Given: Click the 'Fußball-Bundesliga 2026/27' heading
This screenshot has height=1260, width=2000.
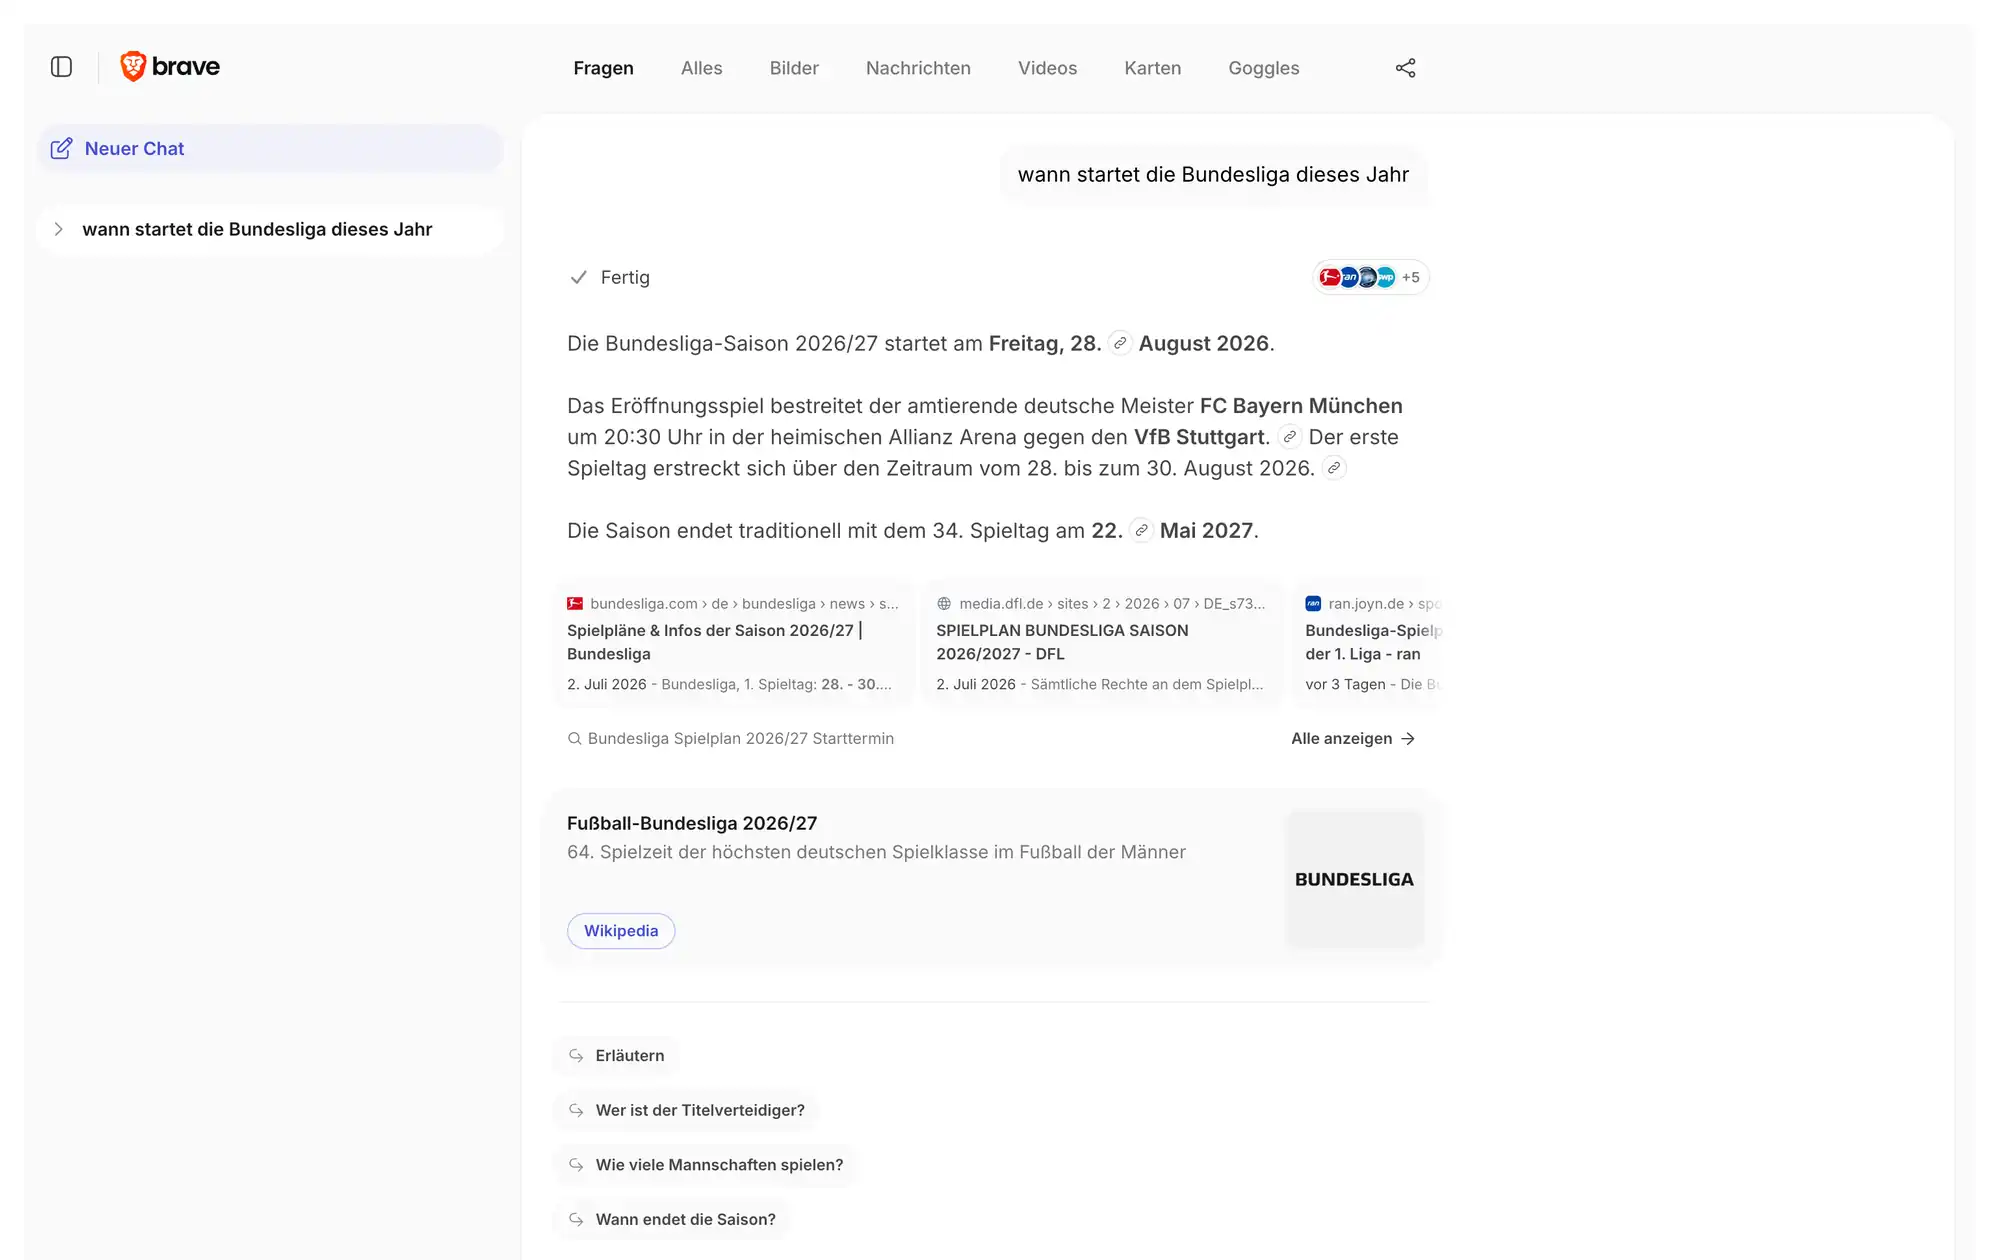Looking at the screenshot, I should pos(692,824).
